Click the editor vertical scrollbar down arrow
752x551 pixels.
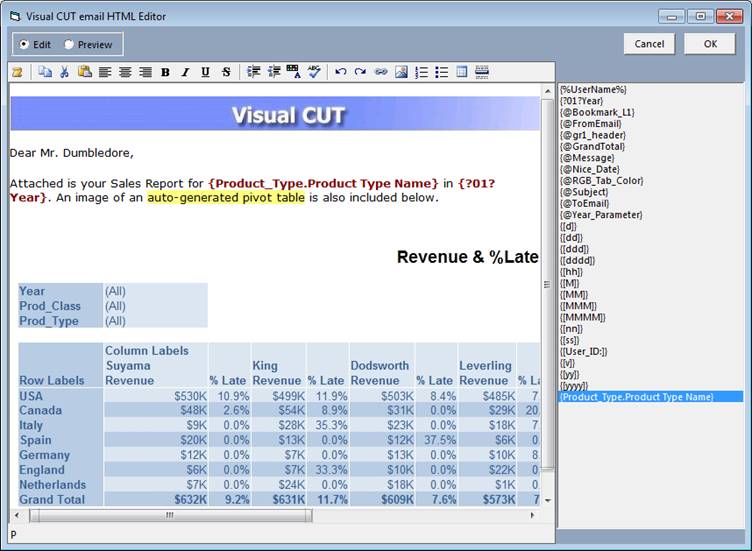click(x=548, y=501)
